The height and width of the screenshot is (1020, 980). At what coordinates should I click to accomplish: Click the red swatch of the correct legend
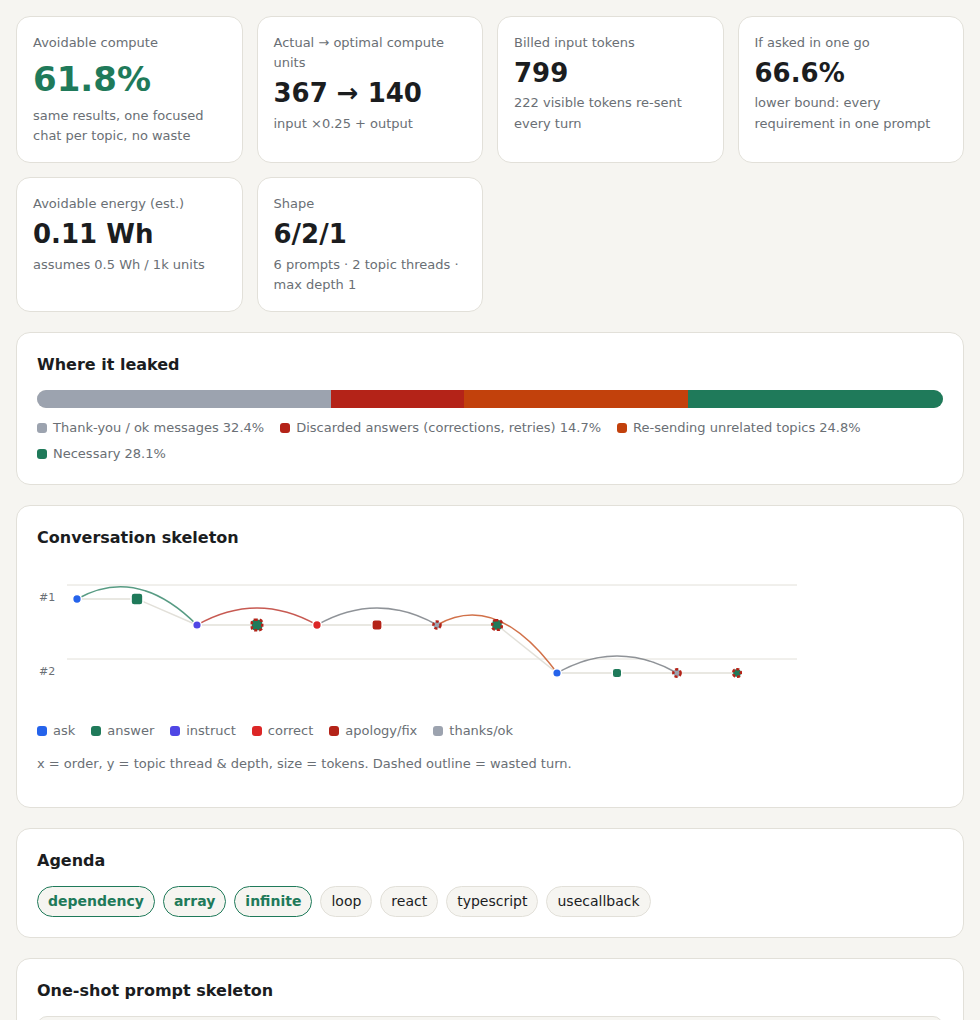(257, 731)
